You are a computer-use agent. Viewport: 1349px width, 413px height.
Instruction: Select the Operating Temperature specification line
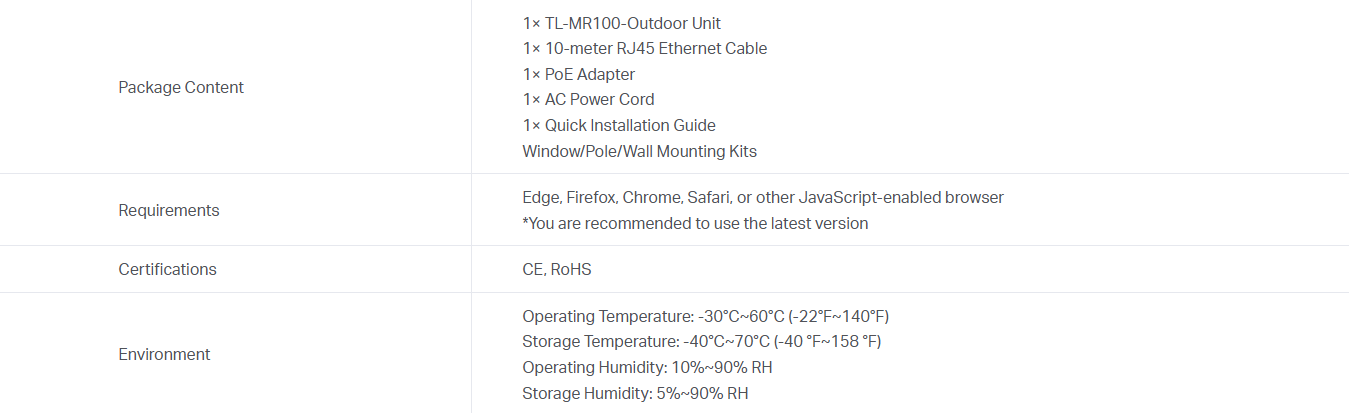point(705,316)
